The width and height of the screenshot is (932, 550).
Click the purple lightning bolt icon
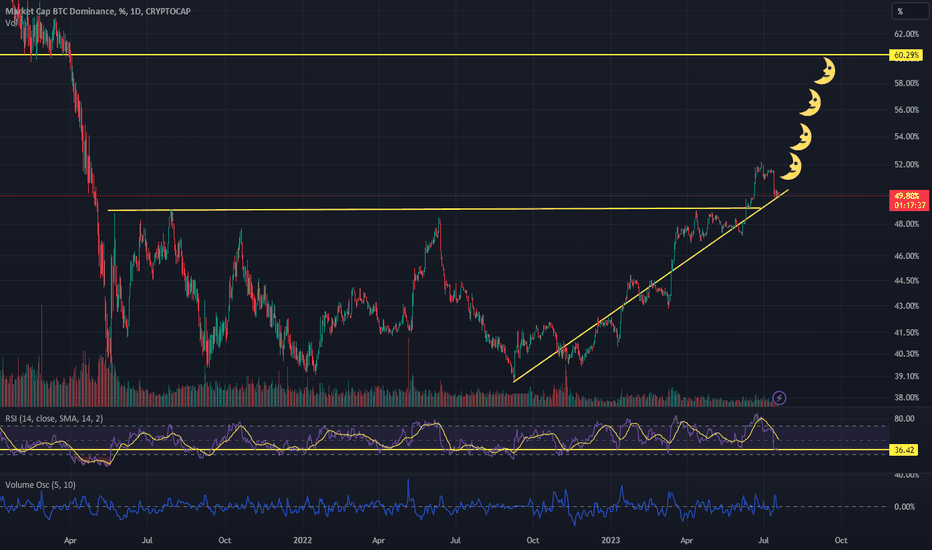pyautogui.click(x=779, y=398)
